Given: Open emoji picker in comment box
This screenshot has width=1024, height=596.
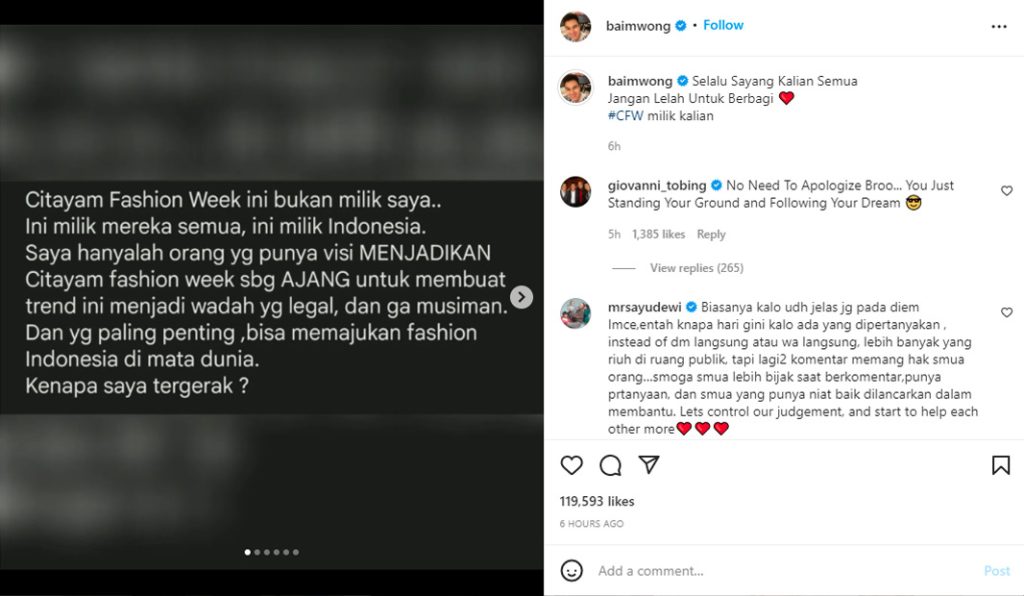Looking at the screenshot, I should 571,571.
